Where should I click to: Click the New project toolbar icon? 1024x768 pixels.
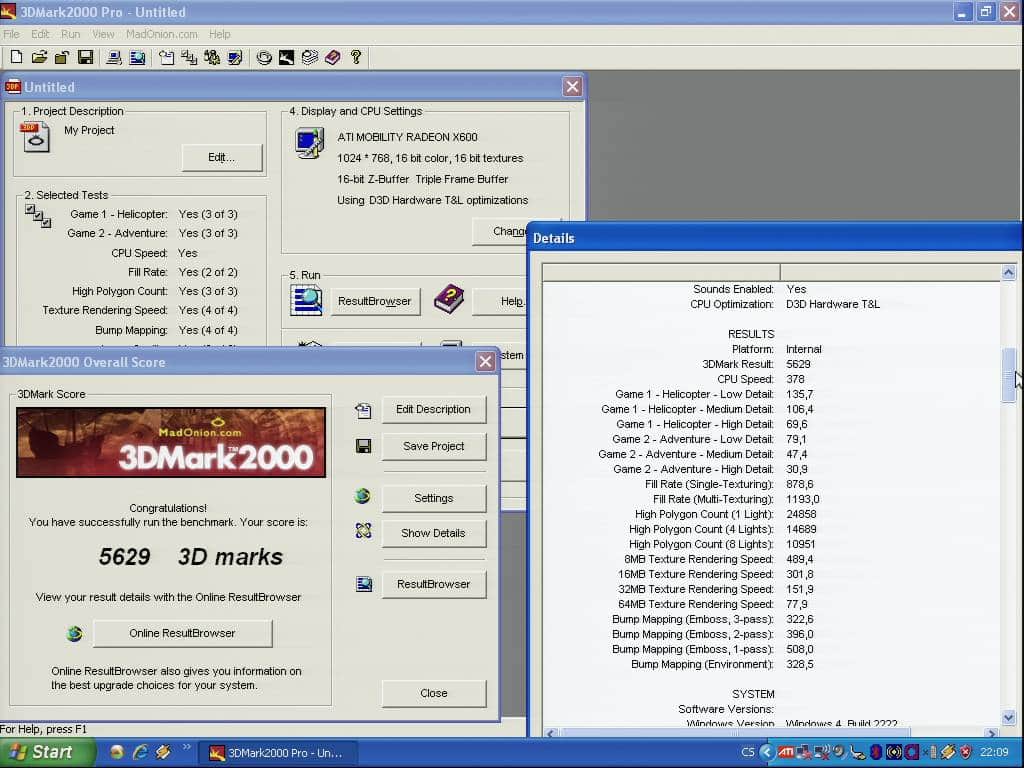tap(16, 57)
